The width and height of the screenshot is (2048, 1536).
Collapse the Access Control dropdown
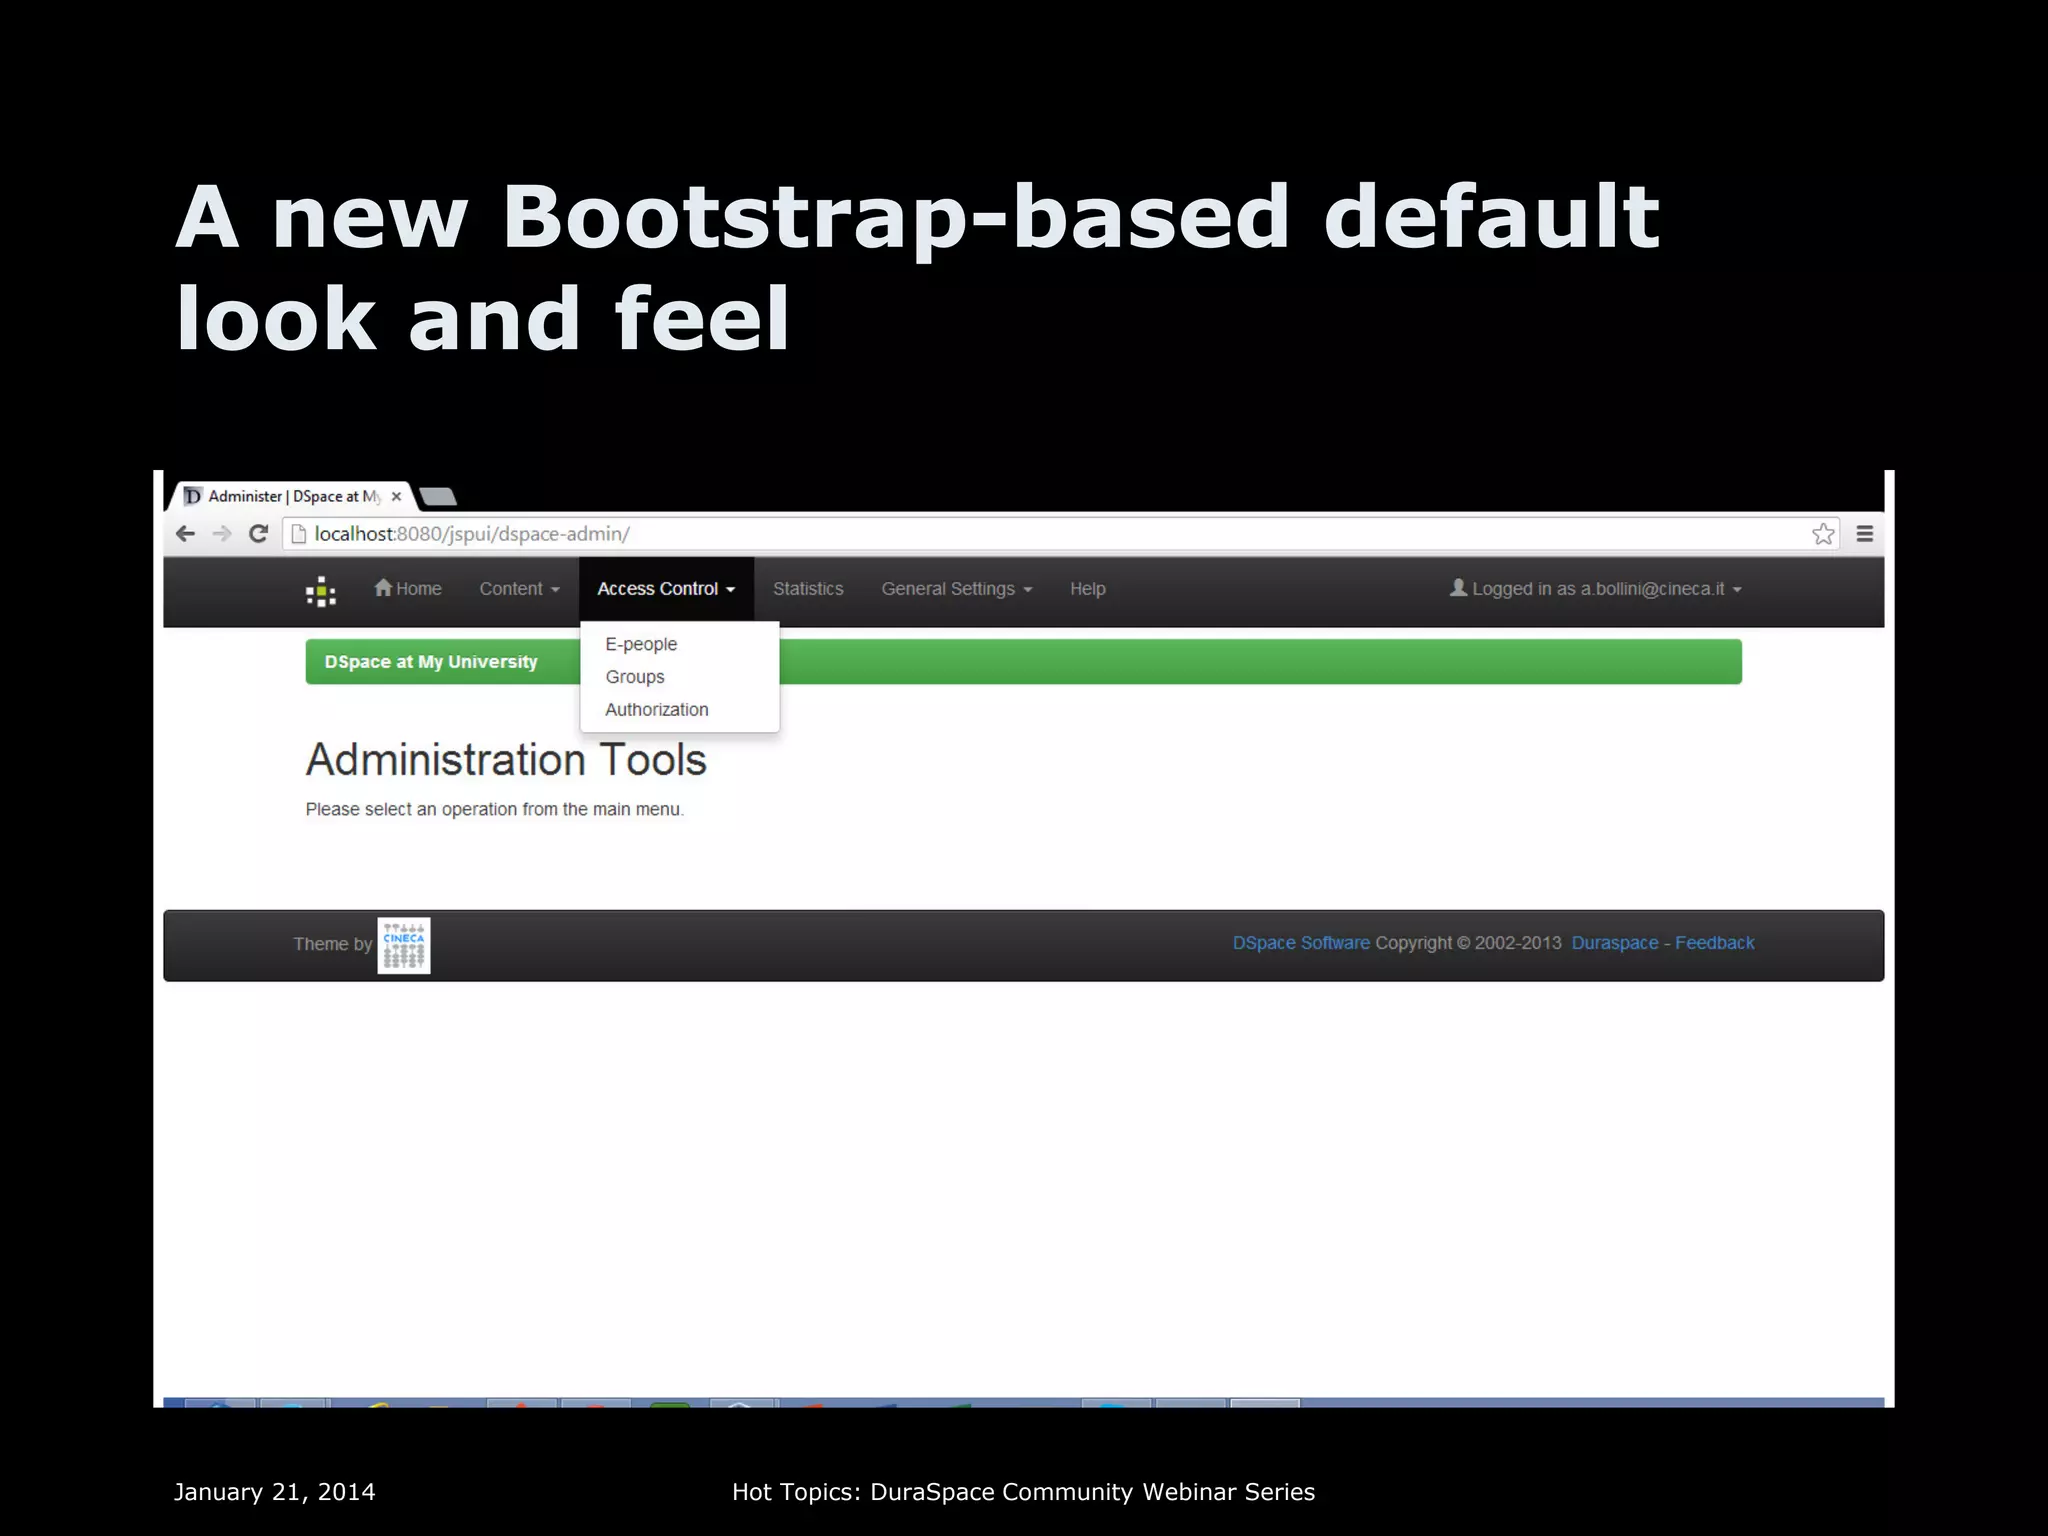click(x=666, y=589)
